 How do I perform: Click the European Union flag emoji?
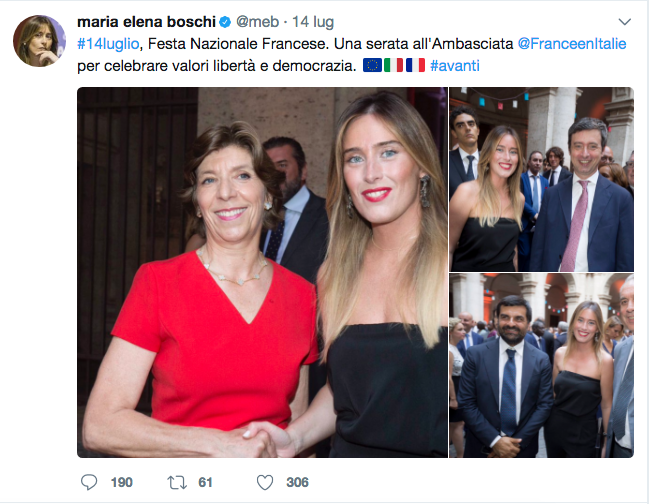coord(372,66)
